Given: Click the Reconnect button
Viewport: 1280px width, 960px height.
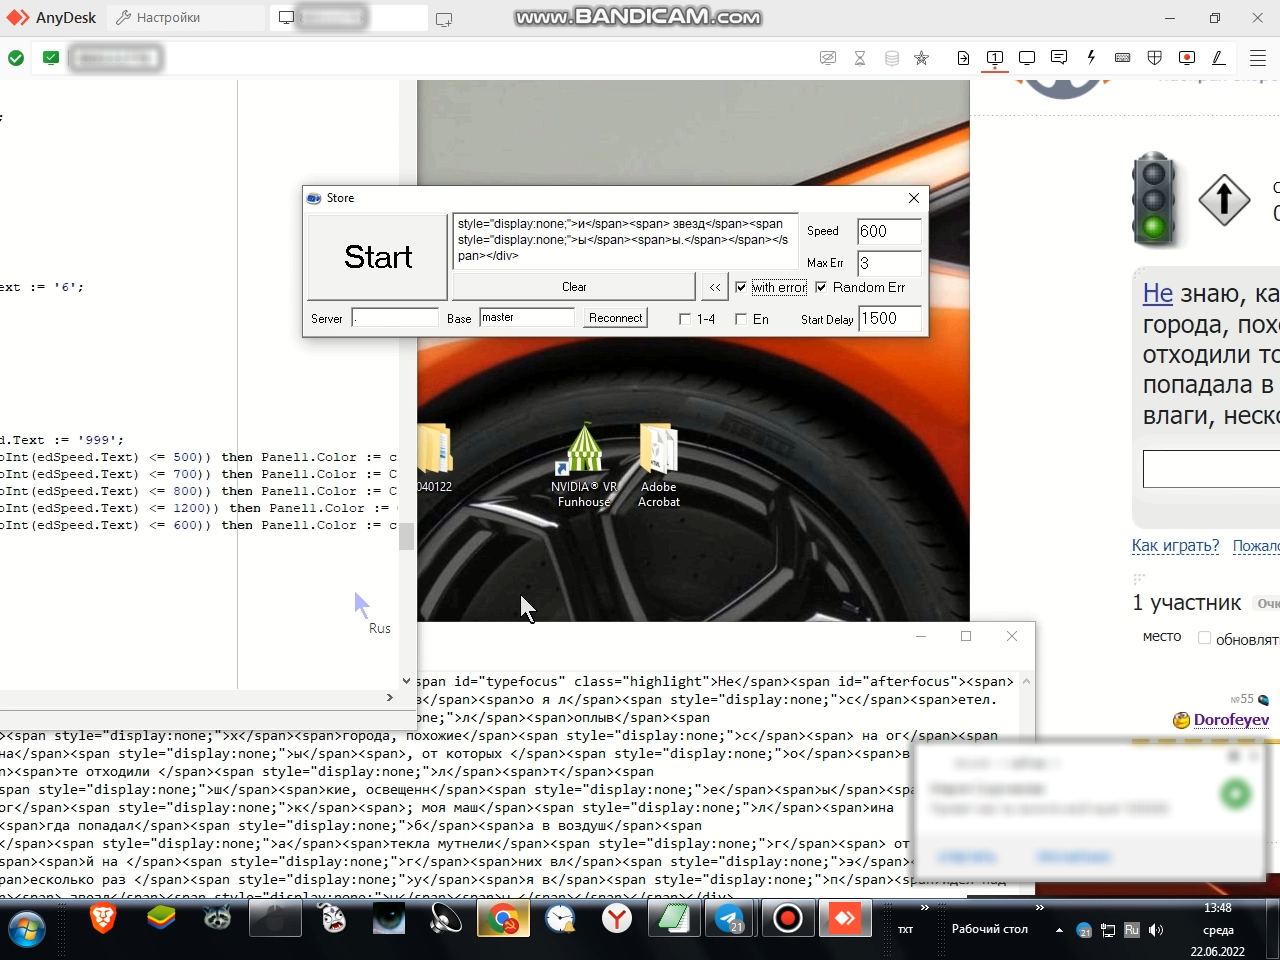Looking at the screenshot, I should click(616, 318).
